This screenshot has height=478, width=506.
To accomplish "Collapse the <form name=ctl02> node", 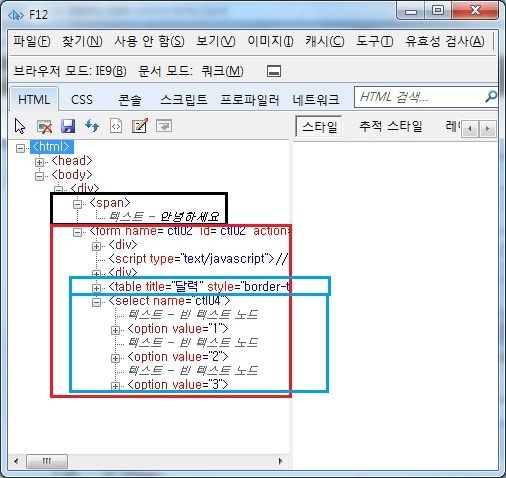I will point(77,232).
